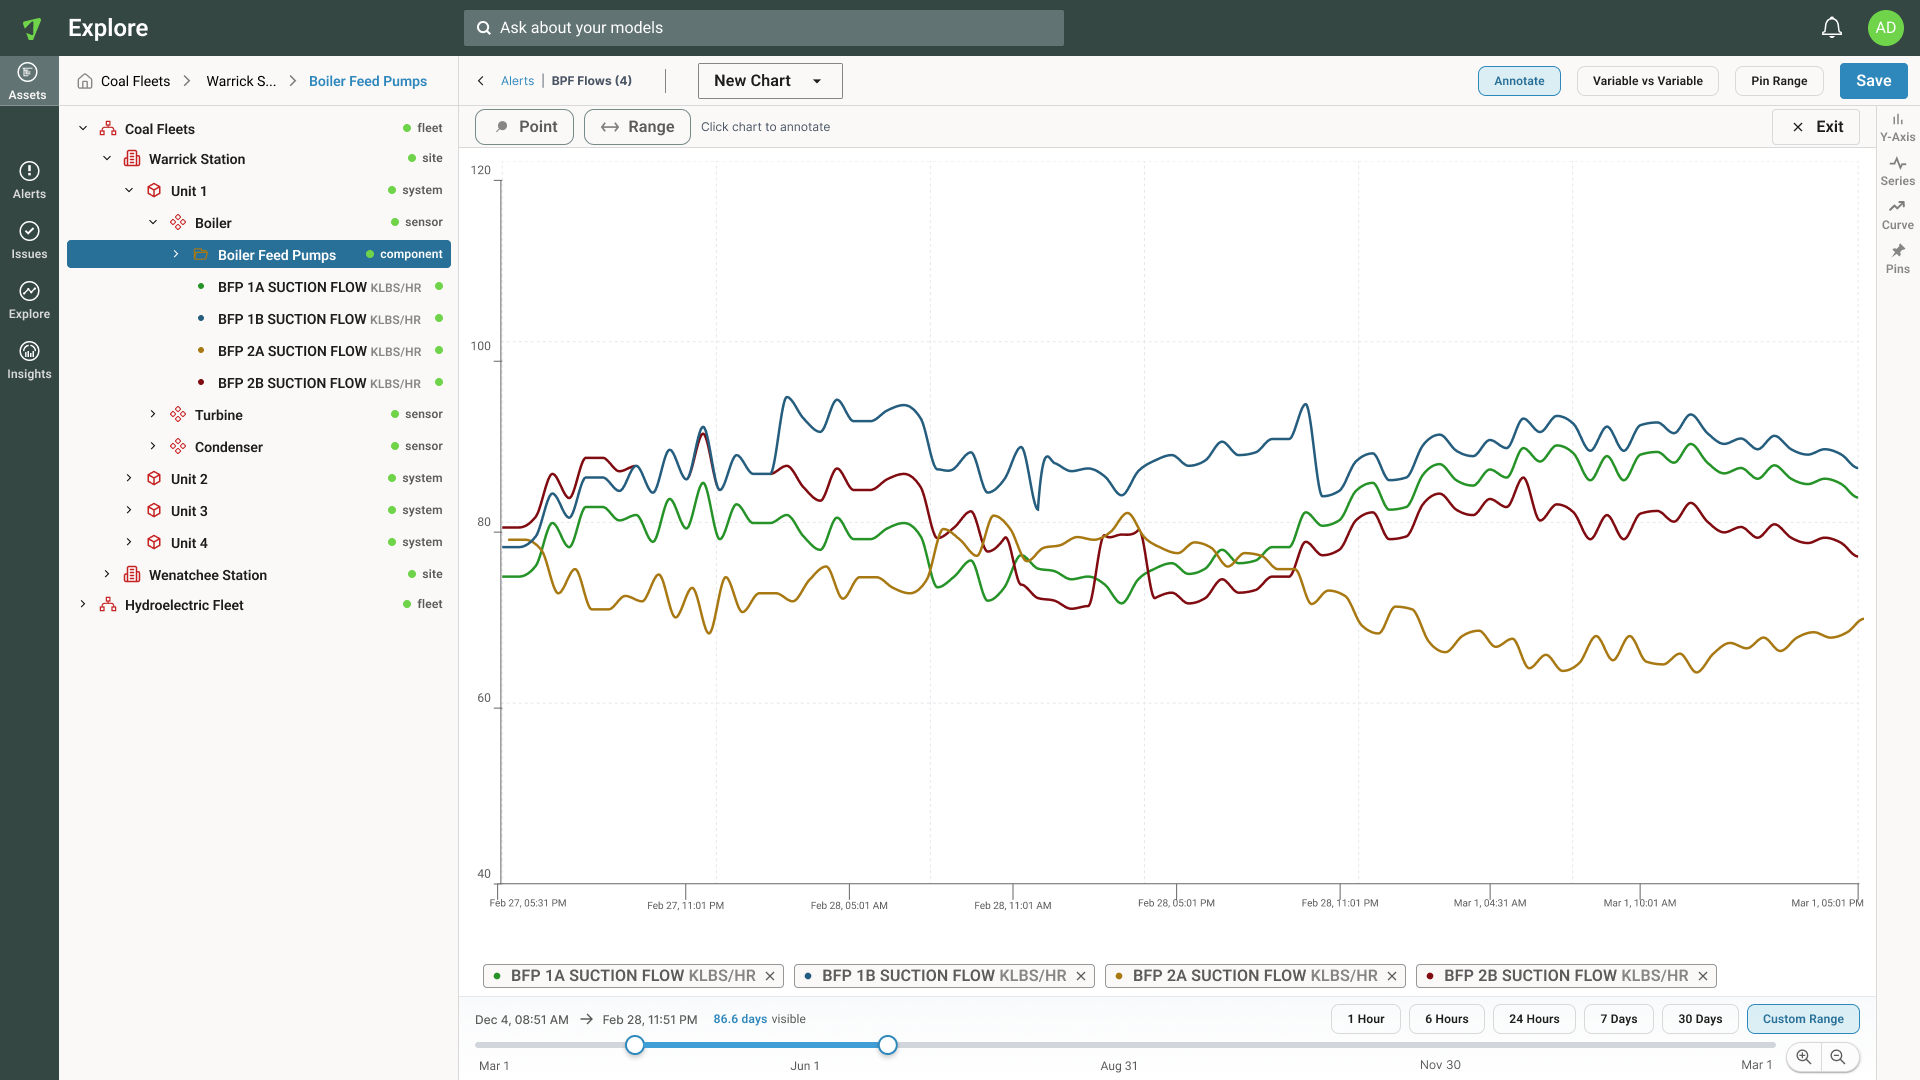Open the Curve panel
The height and width of the screenshot is (1080, 1920).
1897,215
